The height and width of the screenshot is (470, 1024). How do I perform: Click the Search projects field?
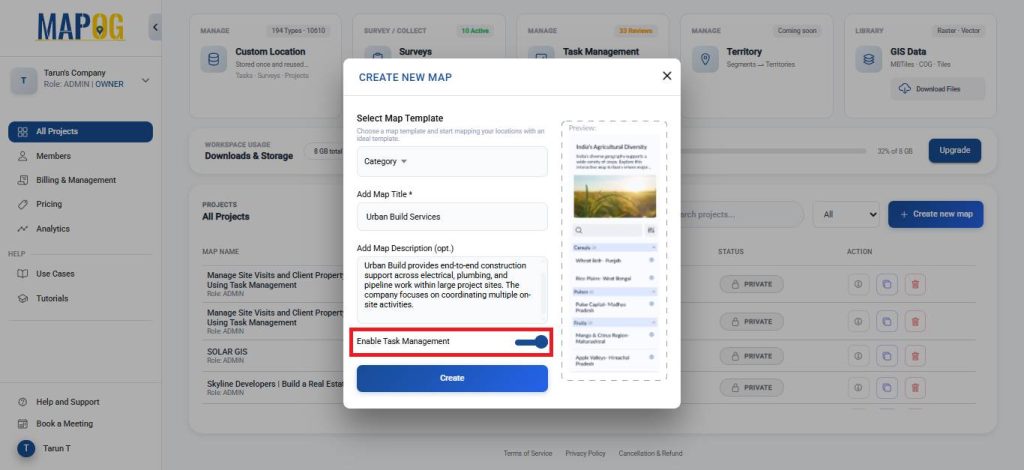(741, 214)
